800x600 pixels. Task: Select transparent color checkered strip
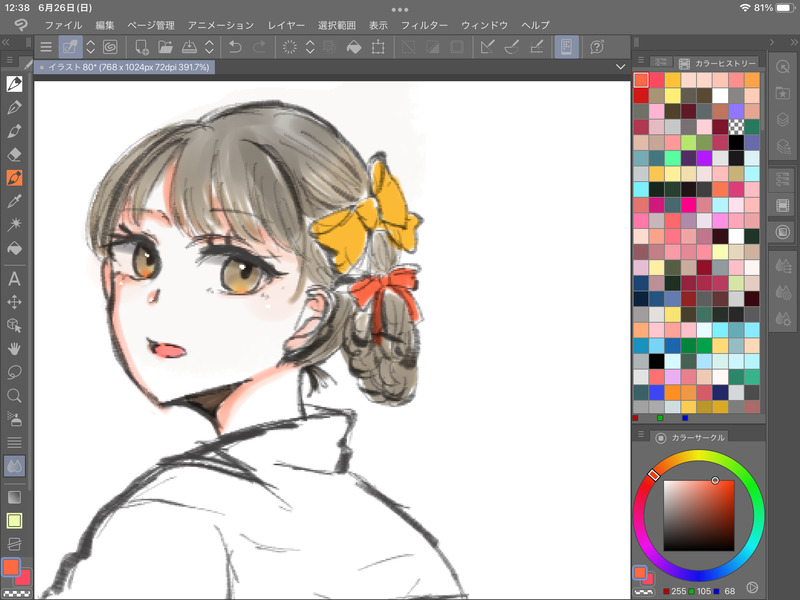[16, 594]
